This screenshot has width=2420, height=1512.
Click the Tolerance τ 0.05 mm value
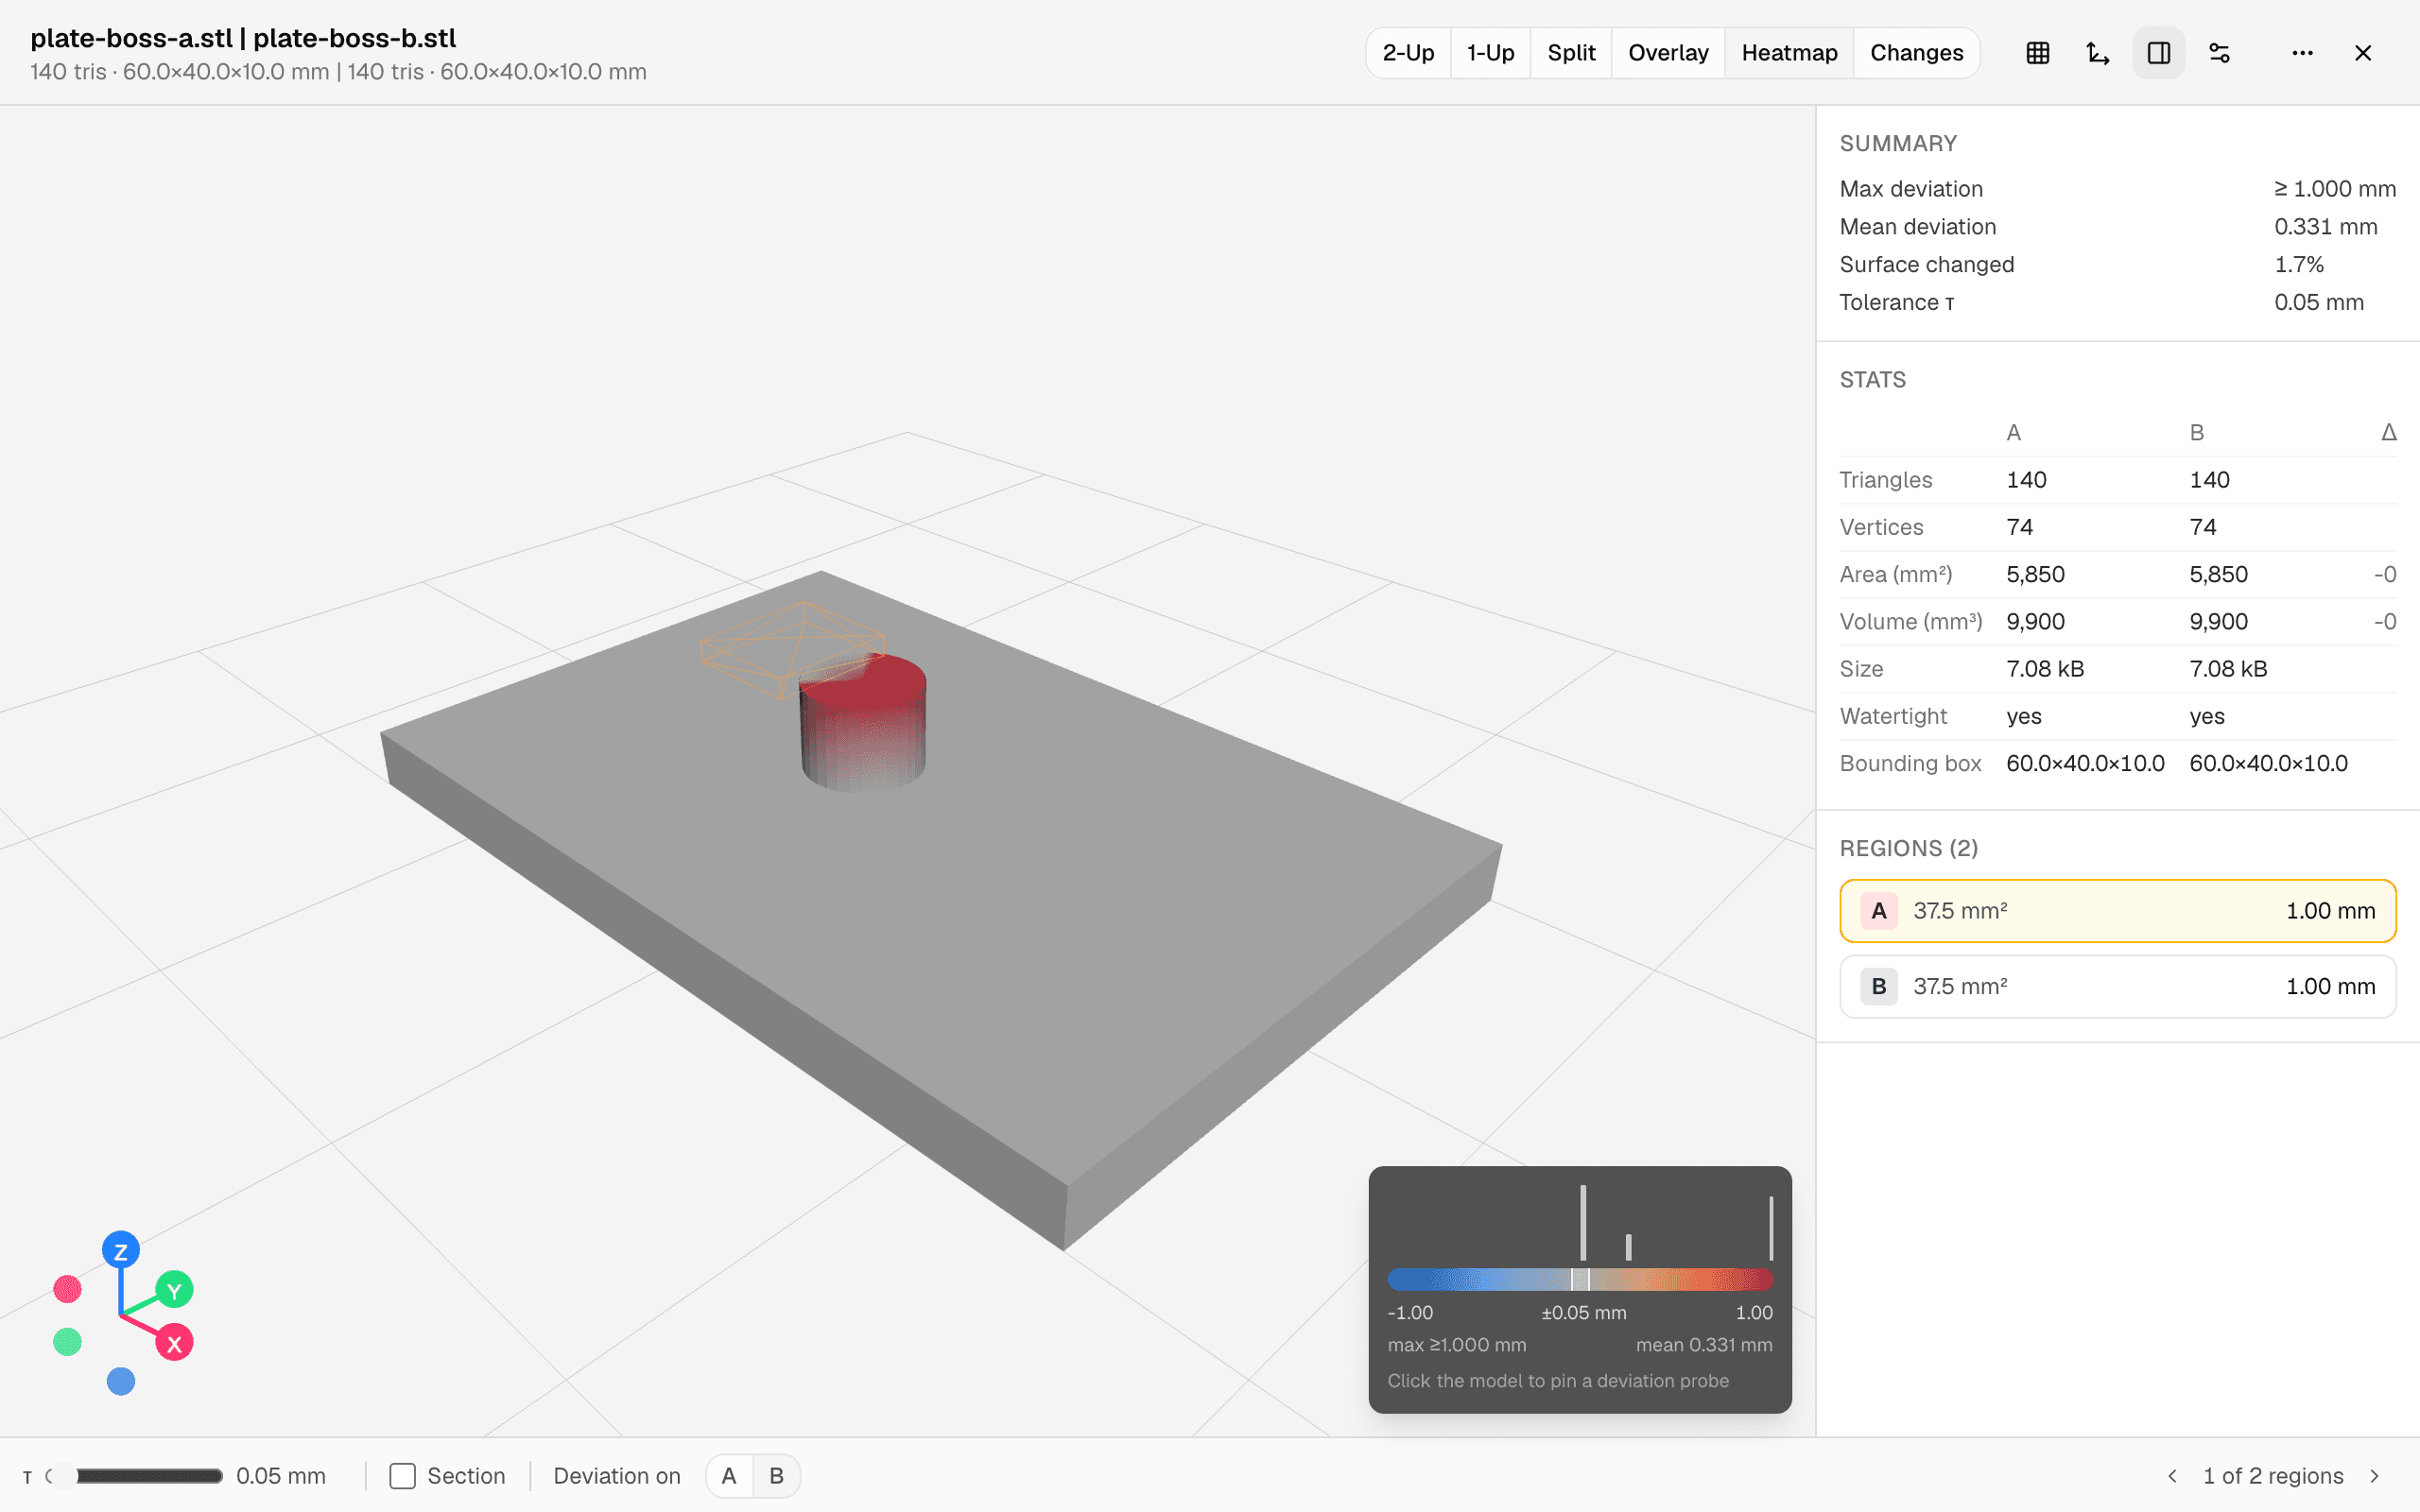click(x=2319, y=302)
